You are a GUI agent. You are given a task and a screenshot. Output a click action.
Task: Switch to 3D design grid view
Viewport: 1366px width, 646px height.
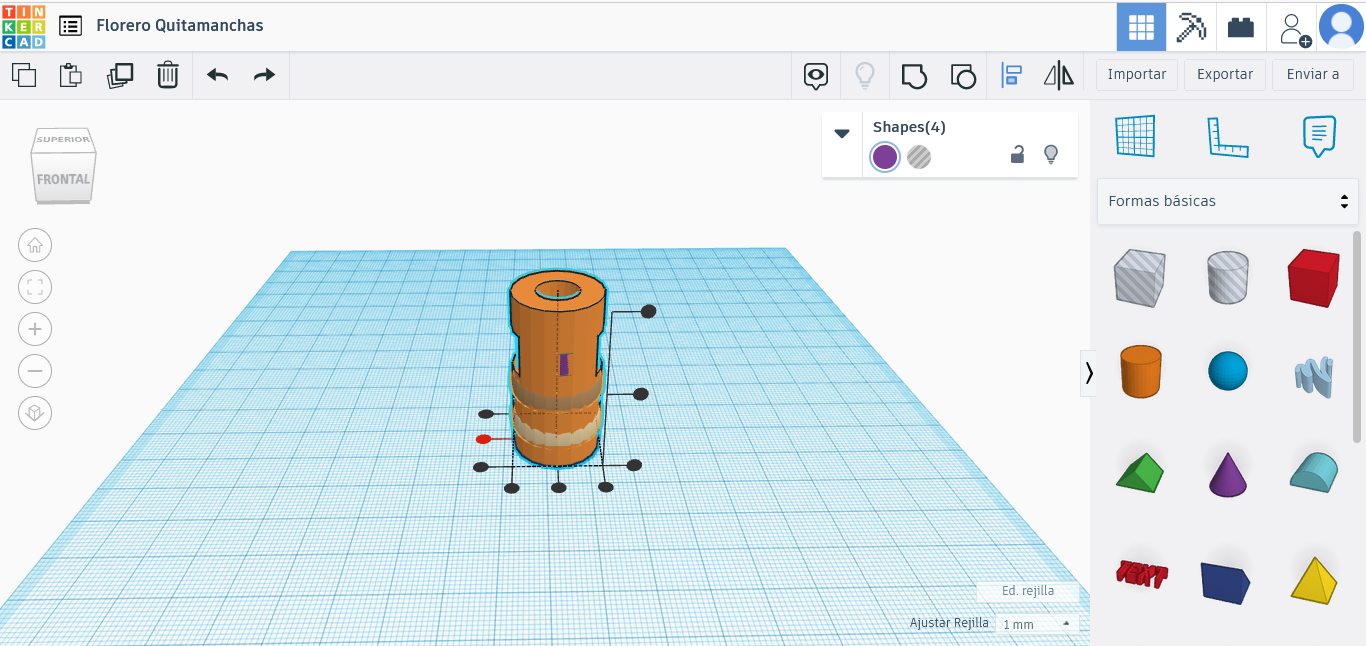[1141, 27]
